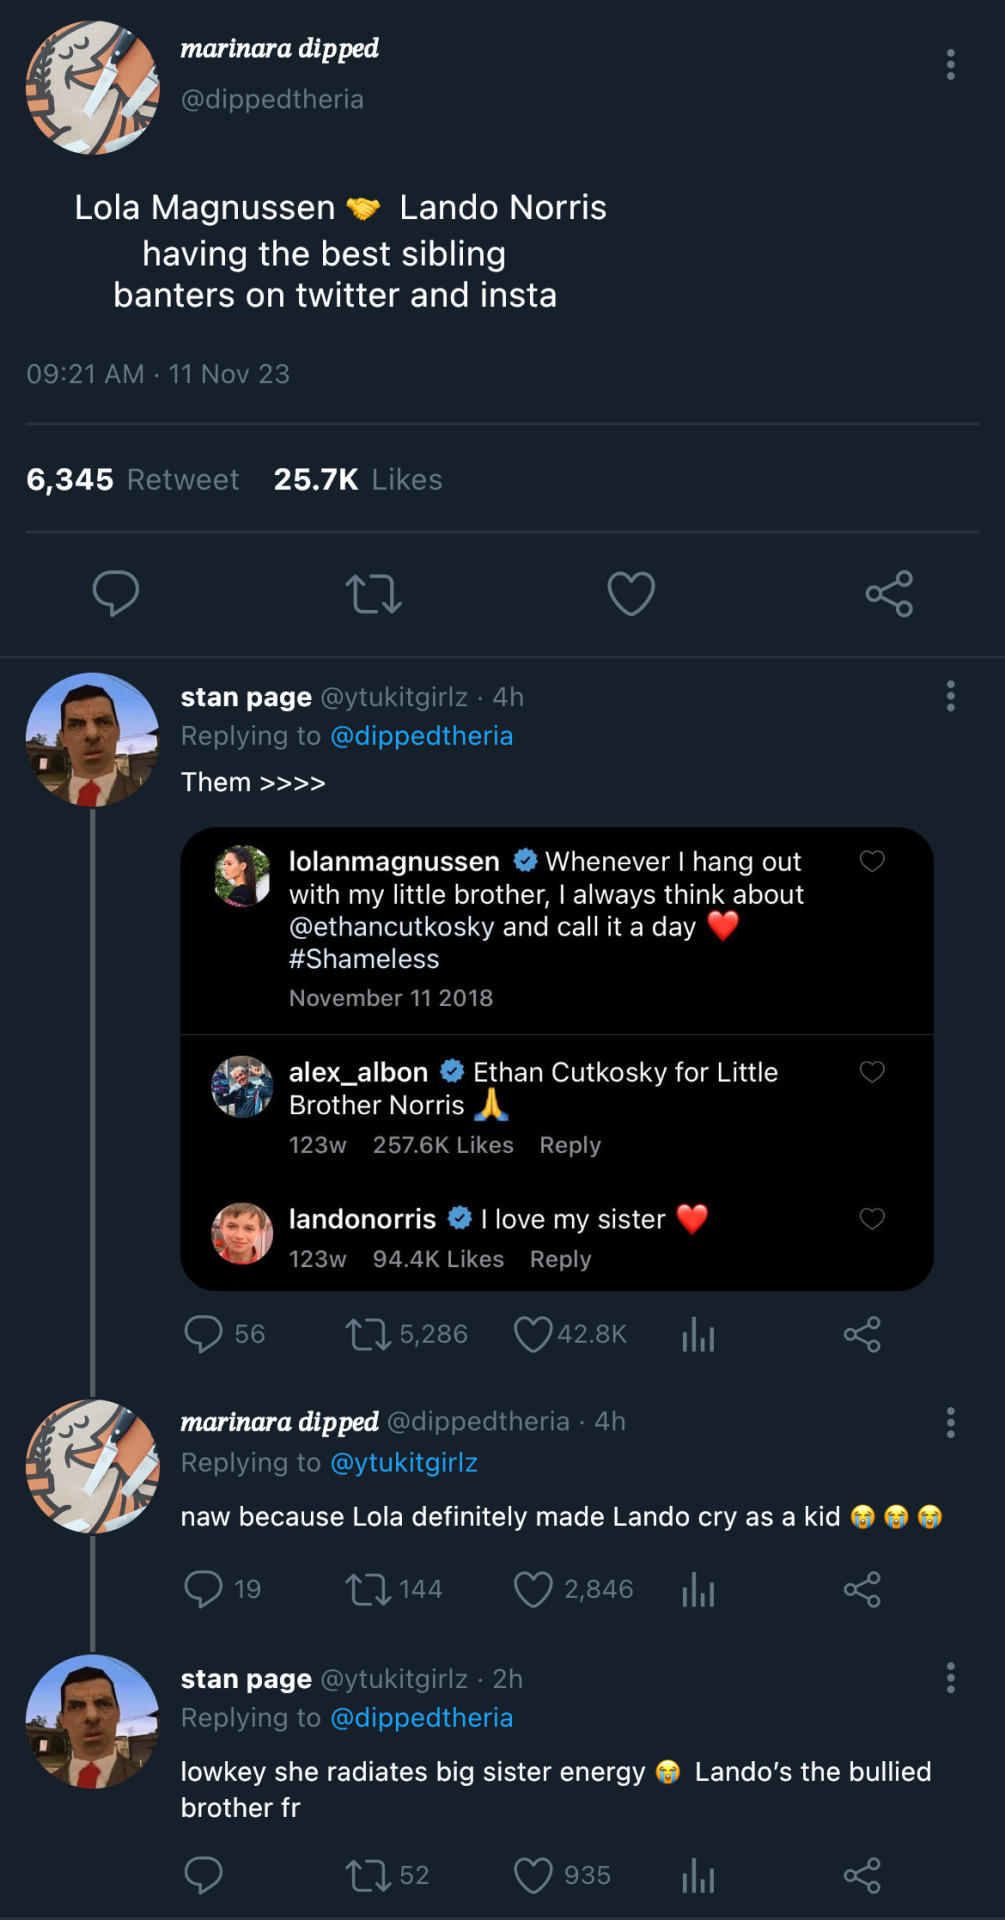This screenshot has width=1005, height=1920.
Task: Like the main tweet by @dippedtheria
Action: pos(631,593)
